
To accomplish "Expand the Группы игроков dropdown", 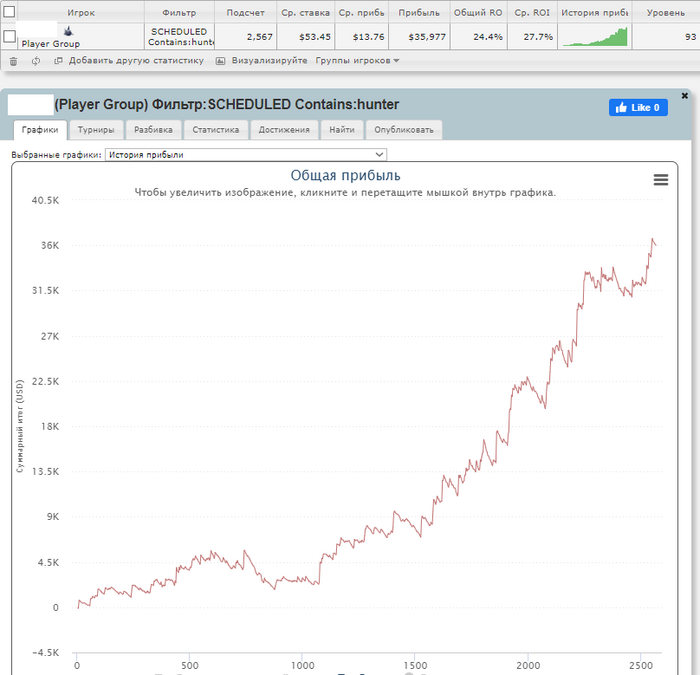I will [357, 61].
